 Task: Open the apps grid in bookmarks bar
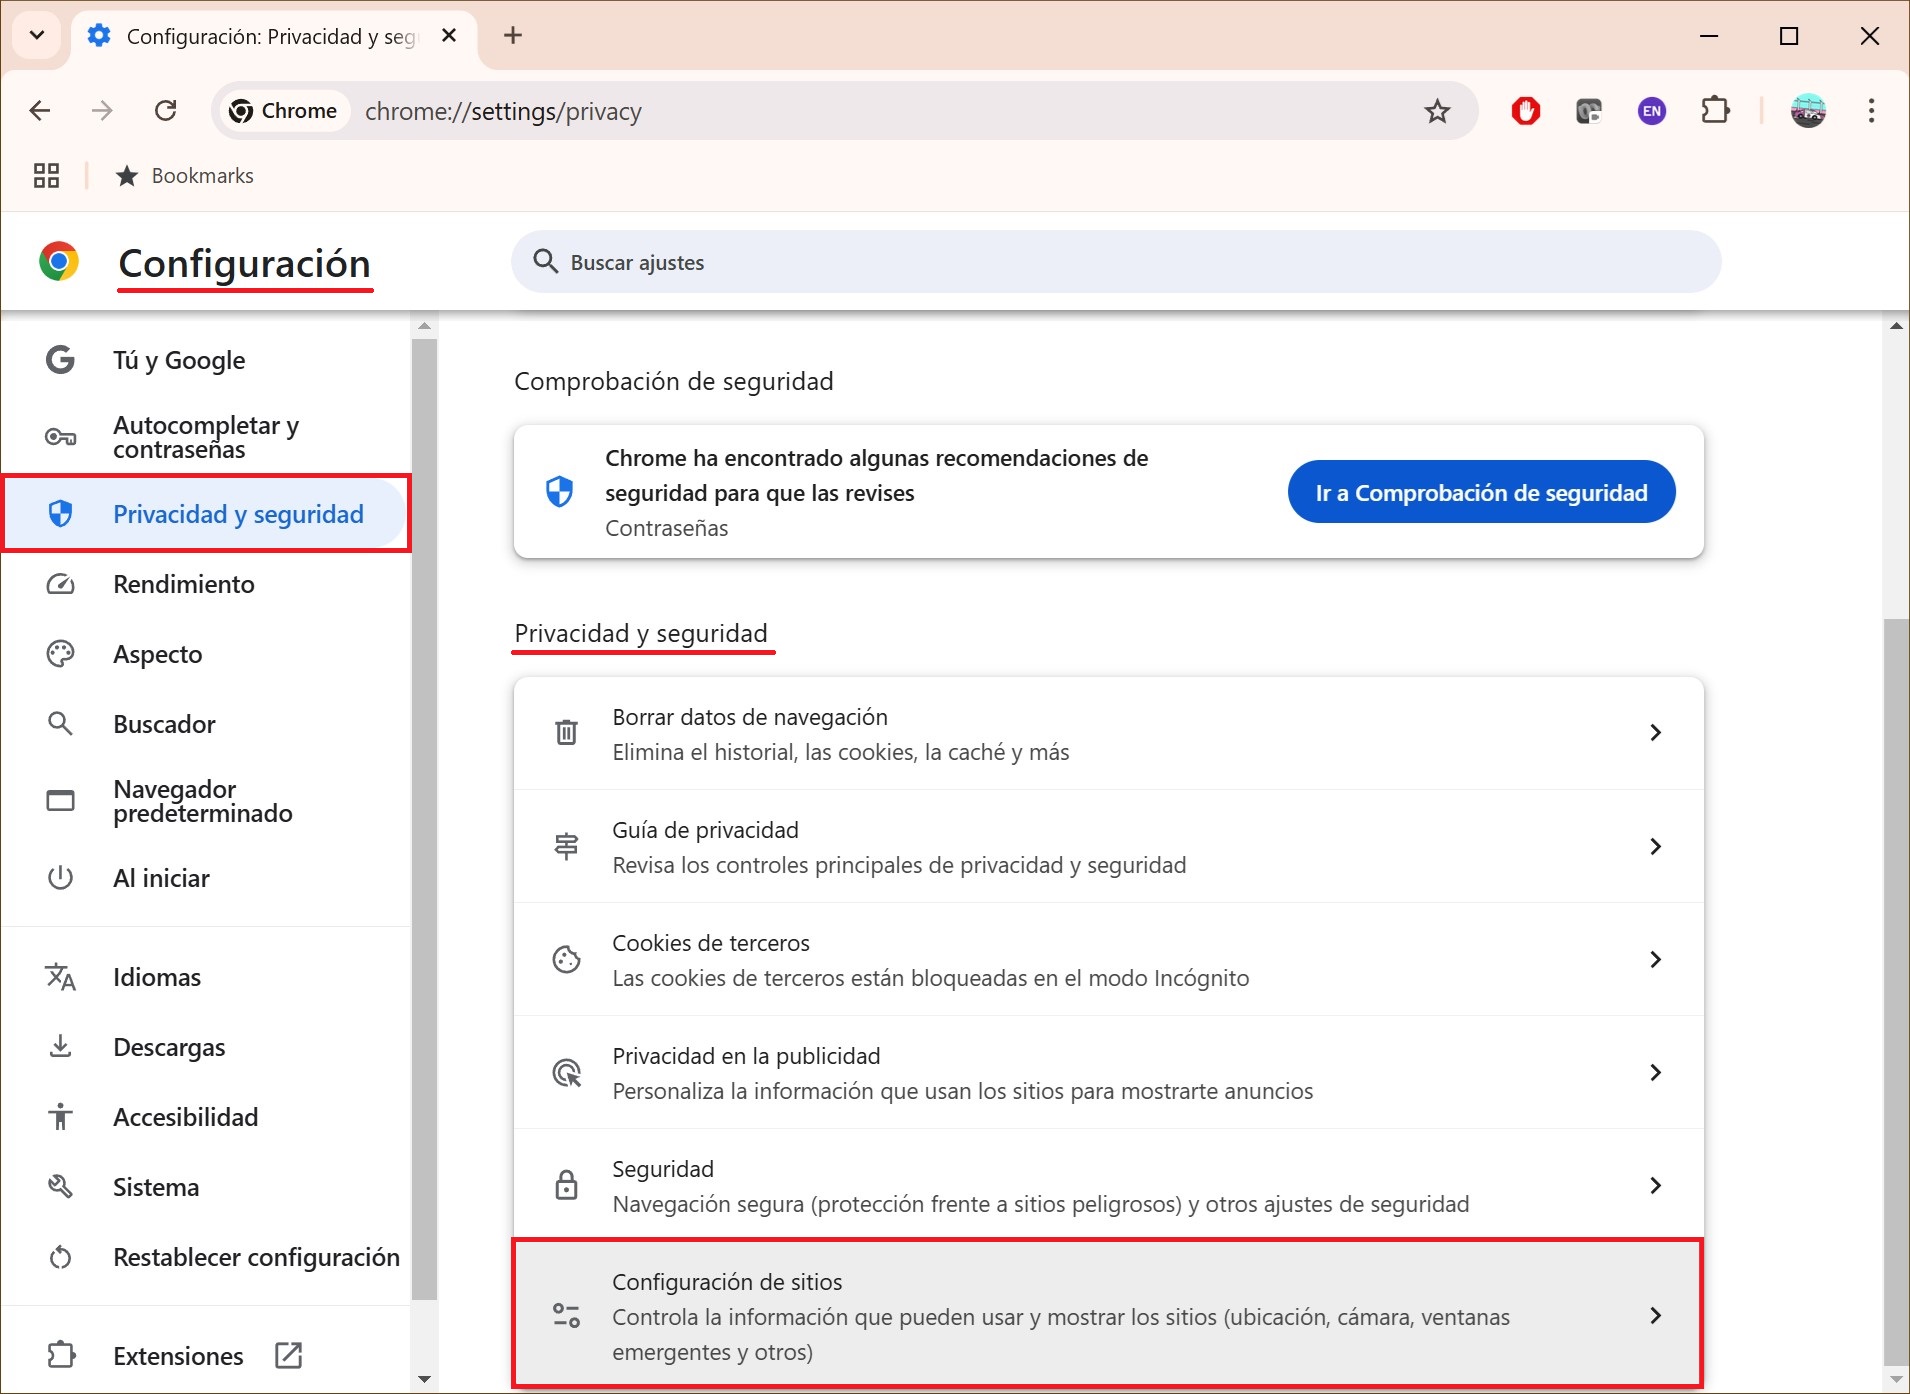pos(46,176)
